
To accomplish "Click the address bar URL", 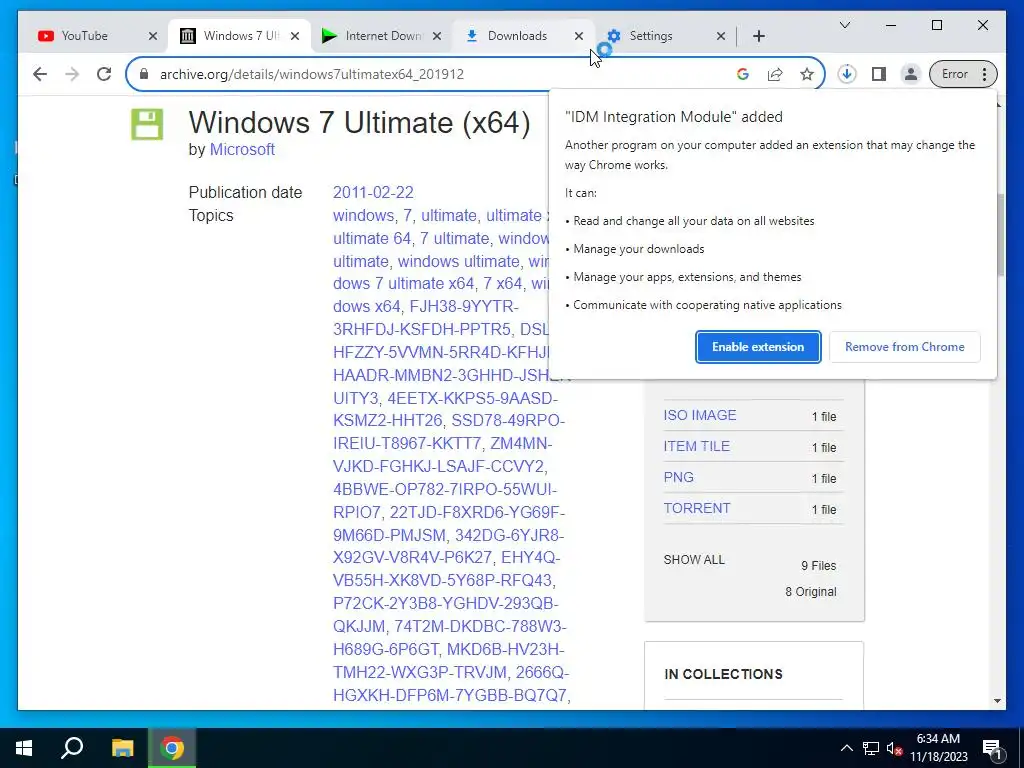I will [312, 74].
